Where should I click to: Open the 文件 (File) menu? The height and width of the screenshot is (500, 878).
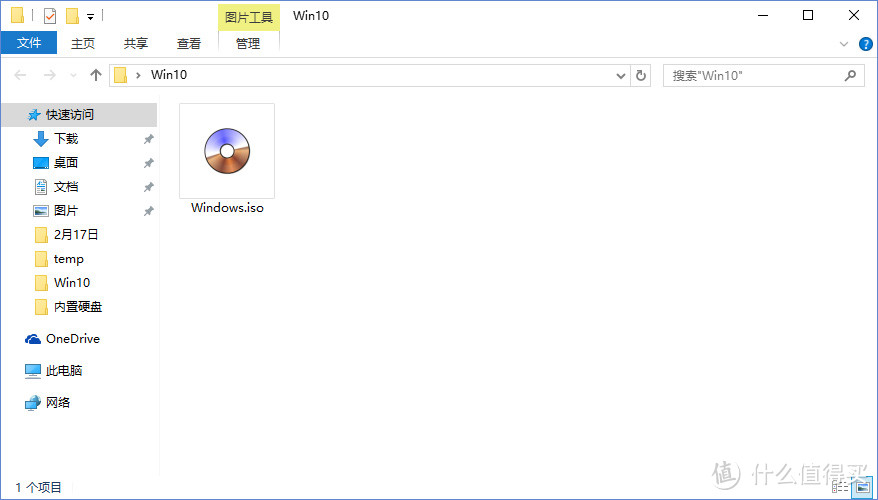[29, 43]
